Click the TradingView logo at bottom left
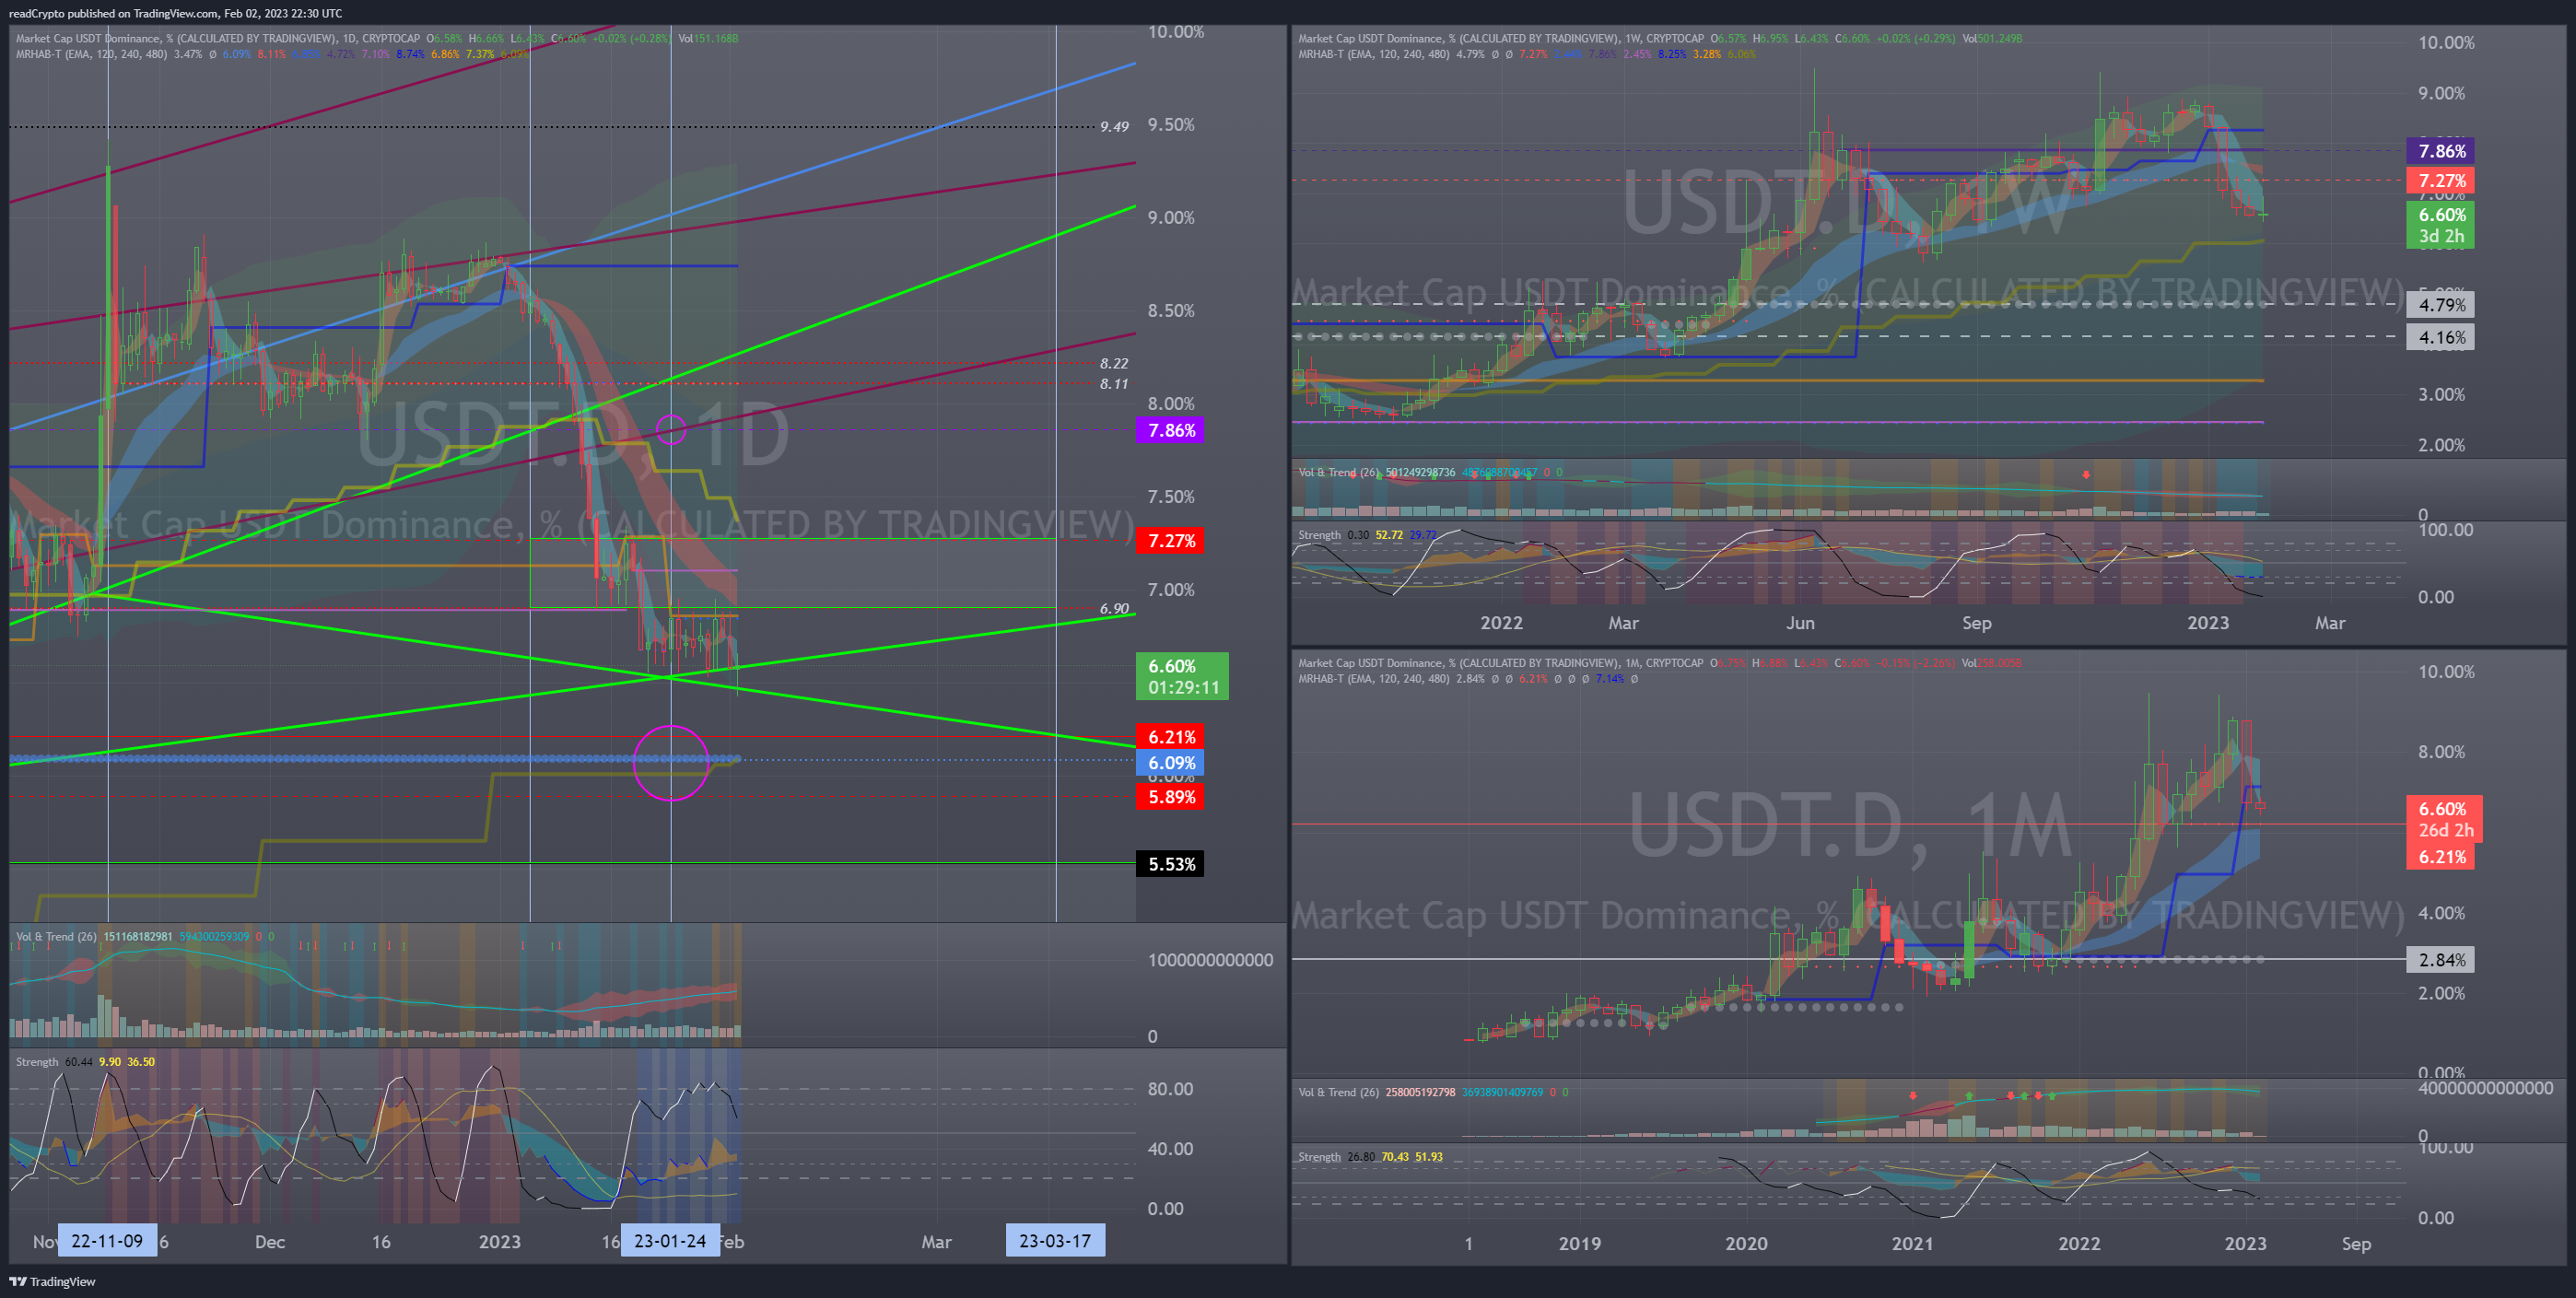This screenshot has width=2576, height=1298. tap(52, 1281)
